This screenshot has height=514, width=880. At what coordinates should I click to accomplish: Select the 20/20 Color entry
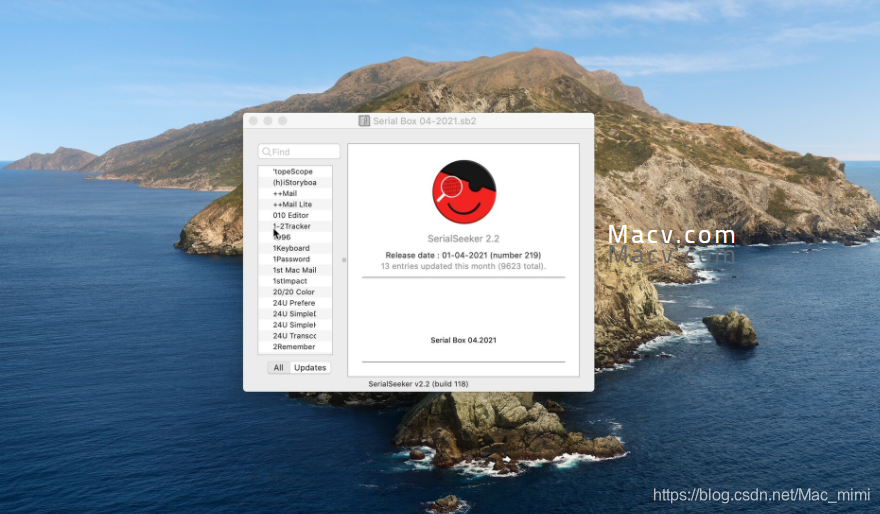[295, 292]
